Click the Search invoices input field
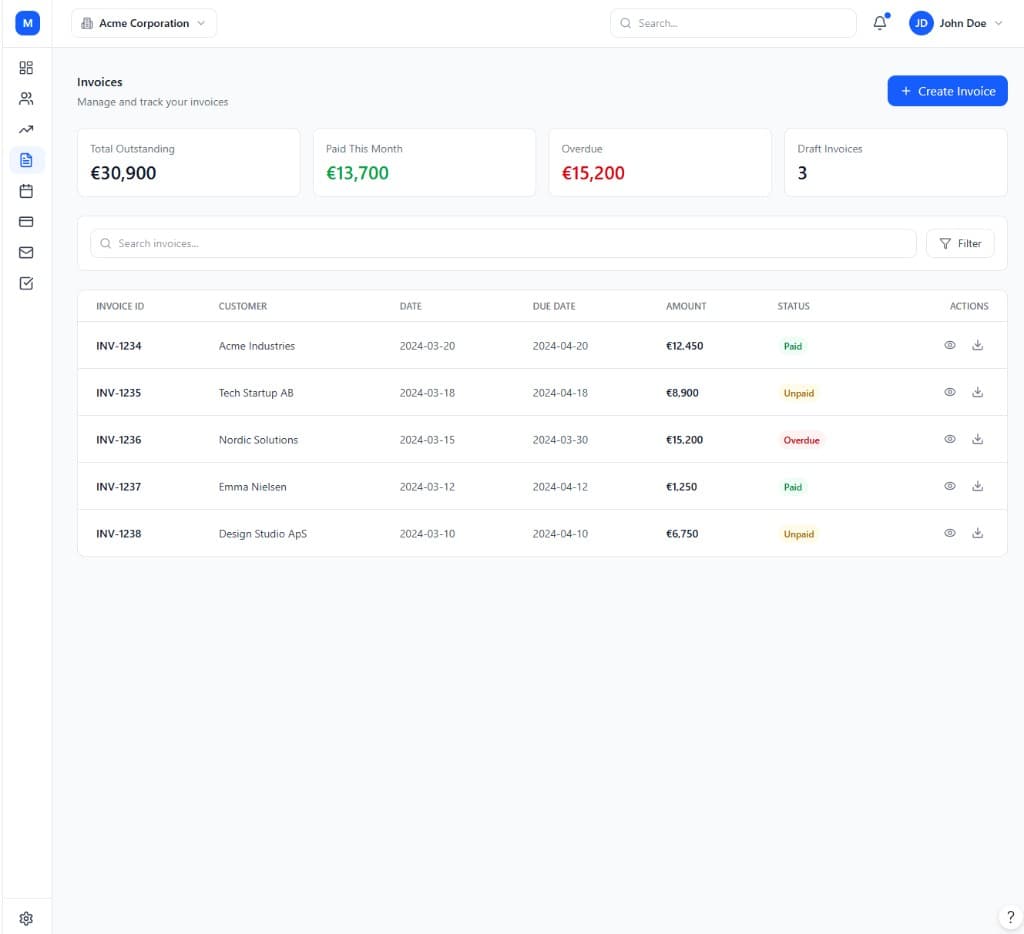This screenshot has height=934, width=1024. click(x=503, y=244)
